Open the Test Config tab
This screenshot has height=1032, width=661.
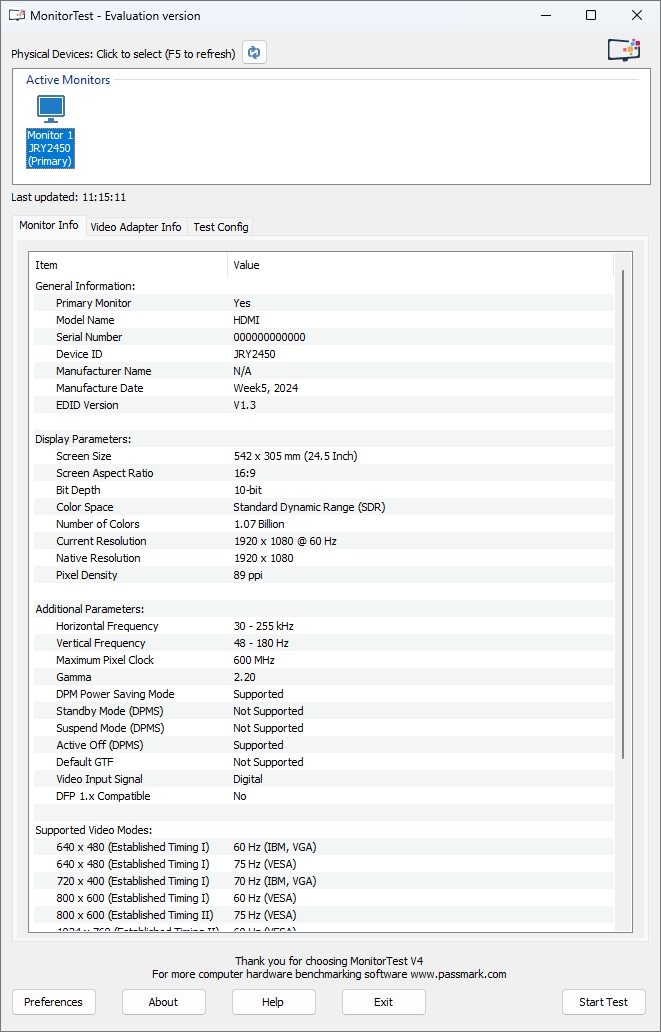click(220, 227)
